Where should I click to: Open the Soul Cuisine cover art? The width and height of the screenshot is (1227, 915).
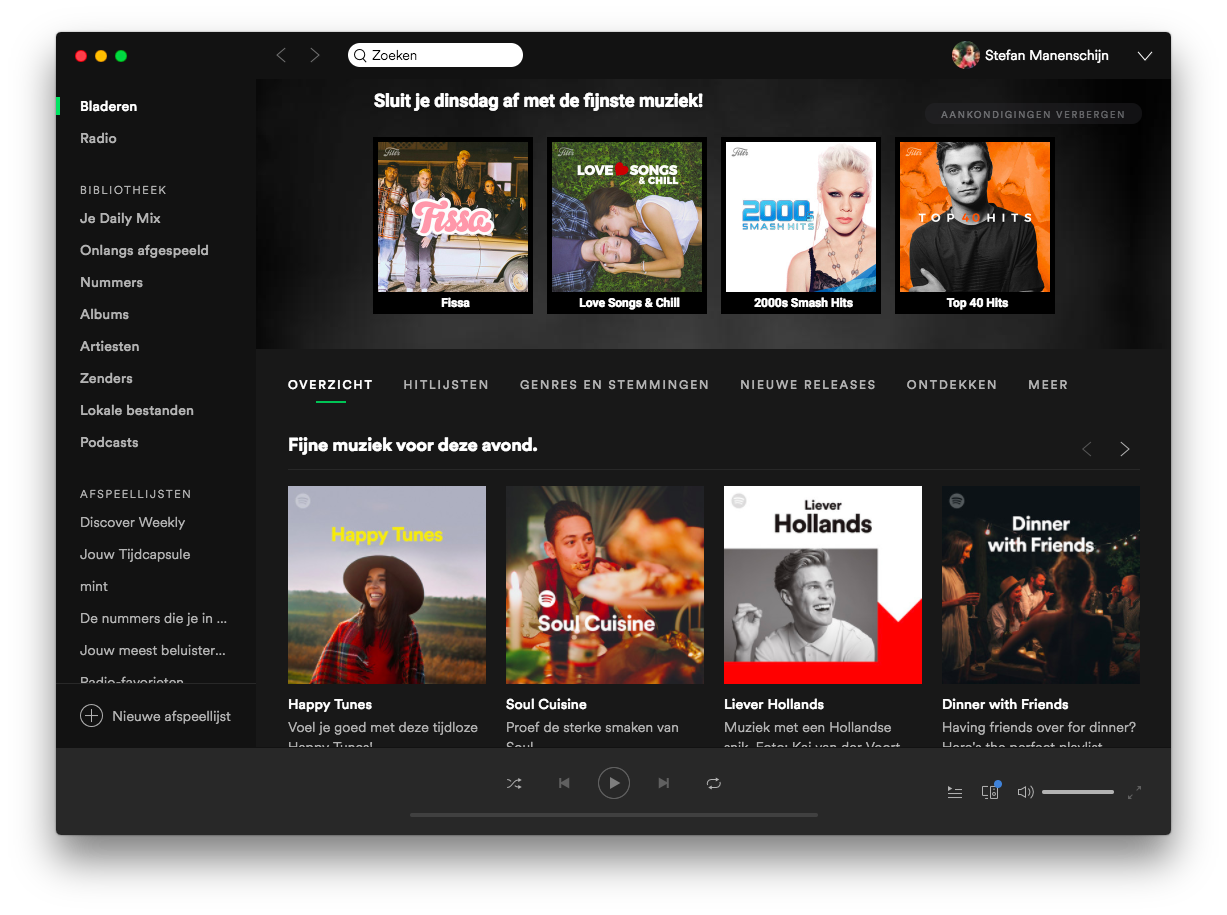tap(605, 585)
